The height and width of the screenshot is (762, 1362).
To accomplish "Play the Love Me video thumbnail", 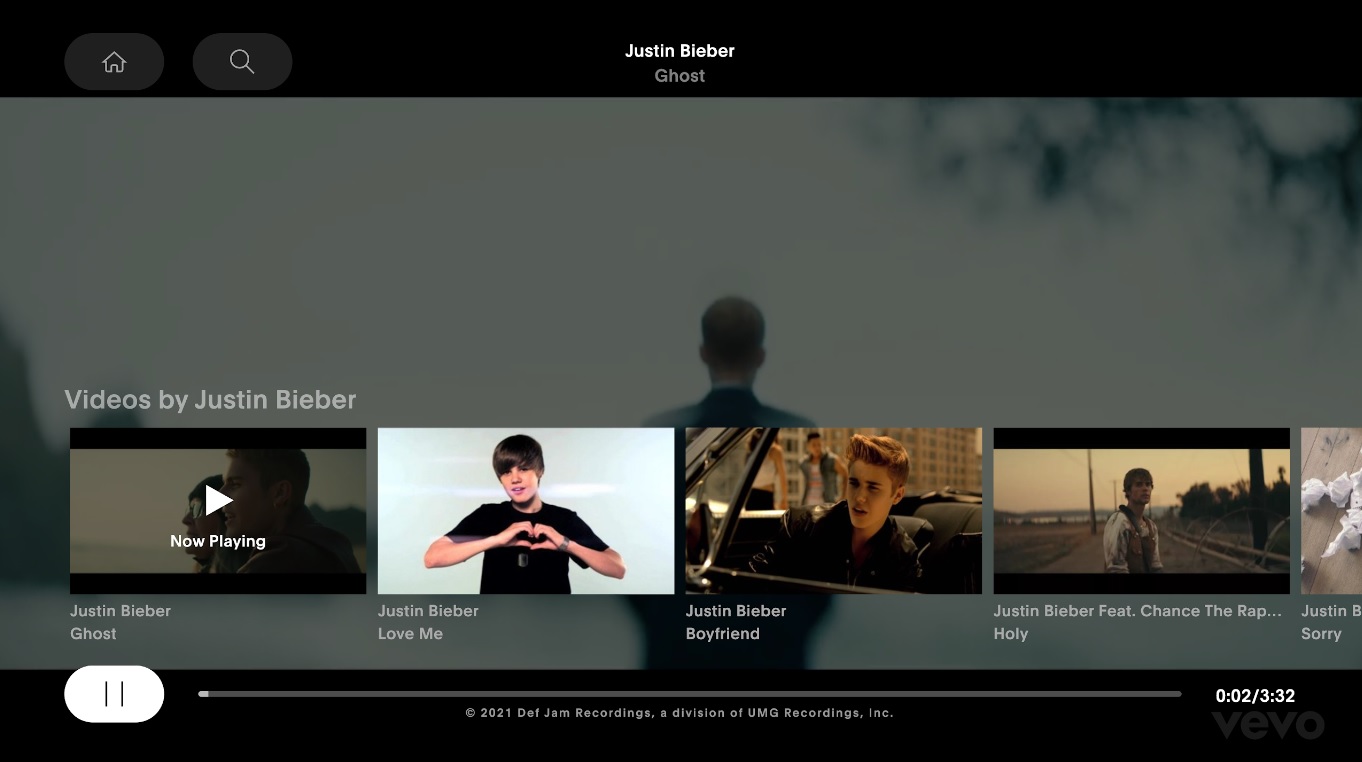I will 526,511.
